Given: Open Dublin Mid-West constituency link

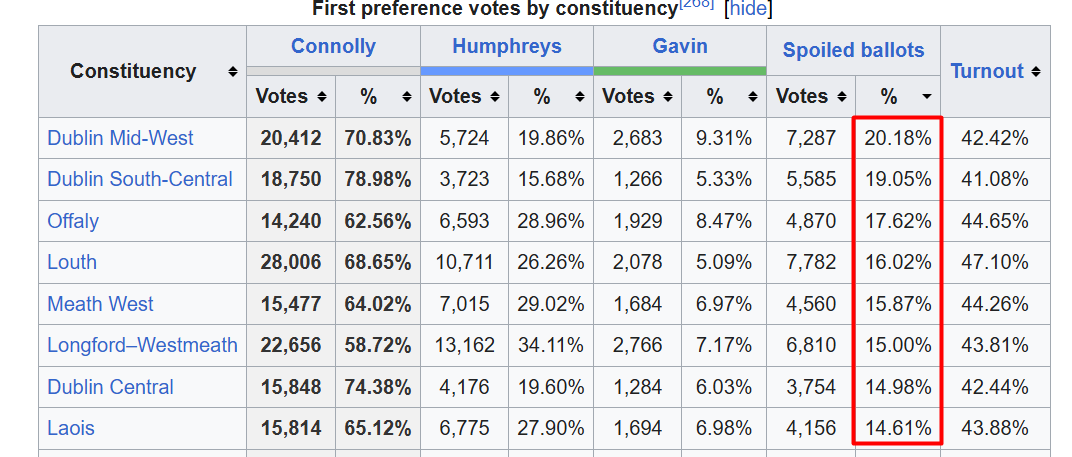Looking at the screenshot, I should [120, 138].
